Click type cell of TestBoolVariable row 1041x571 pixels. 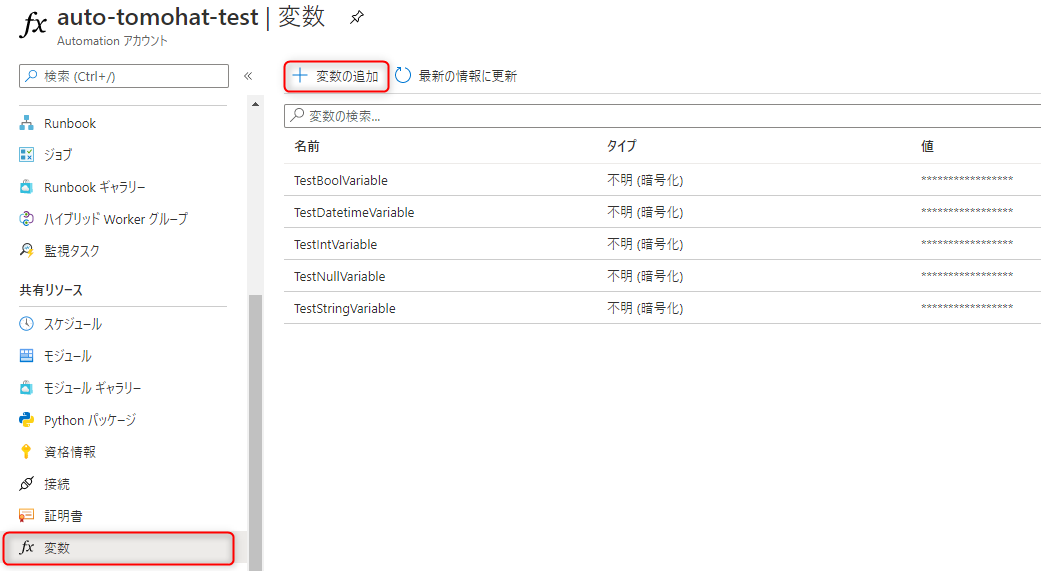[645, 180]
